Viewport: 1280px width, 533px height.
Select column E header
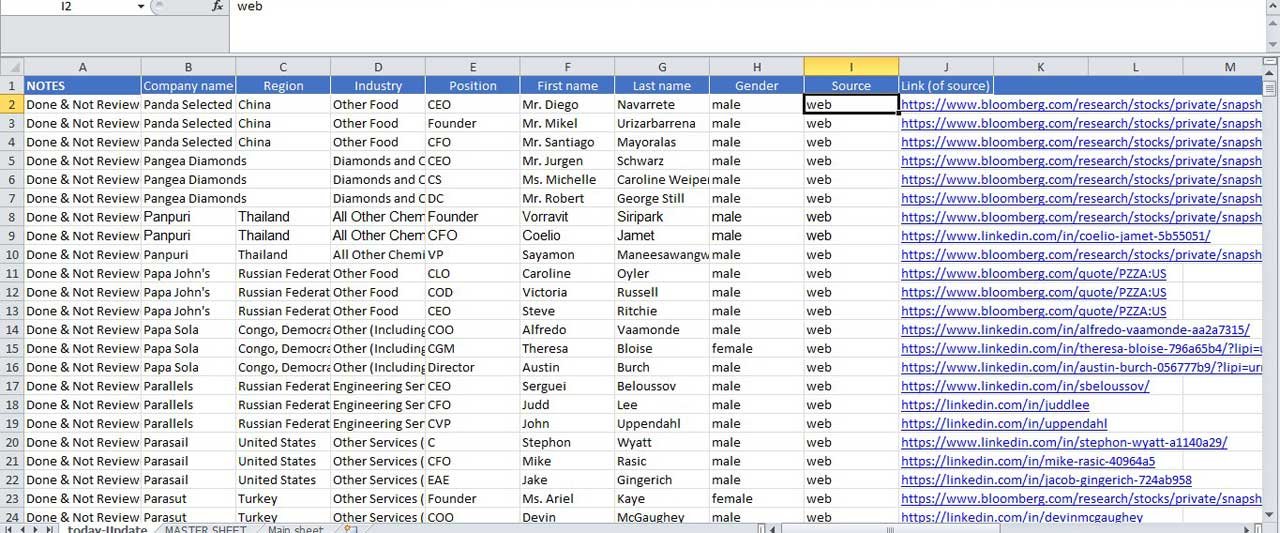tap(472, 67)
